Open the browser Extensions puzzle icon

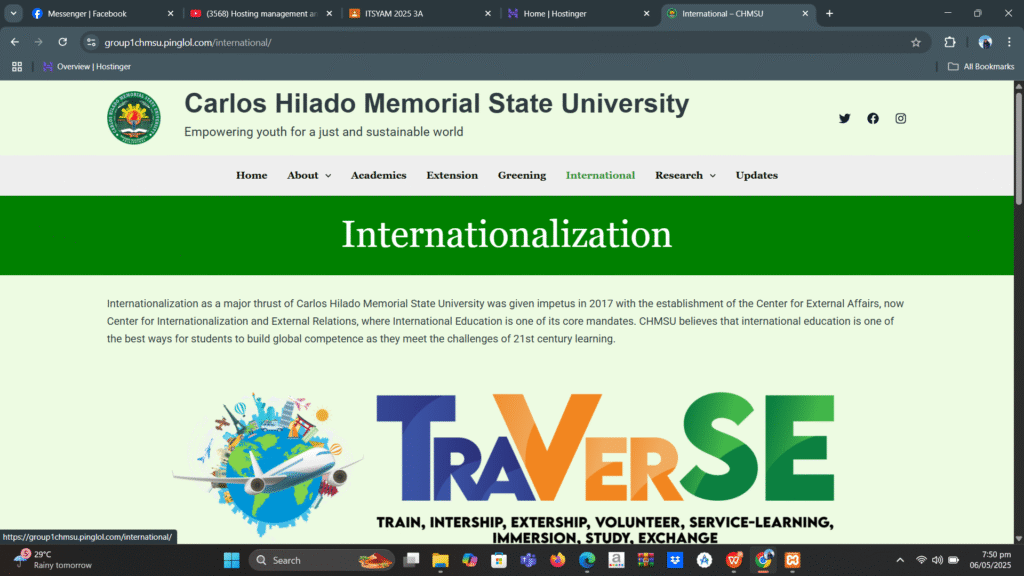950,42
